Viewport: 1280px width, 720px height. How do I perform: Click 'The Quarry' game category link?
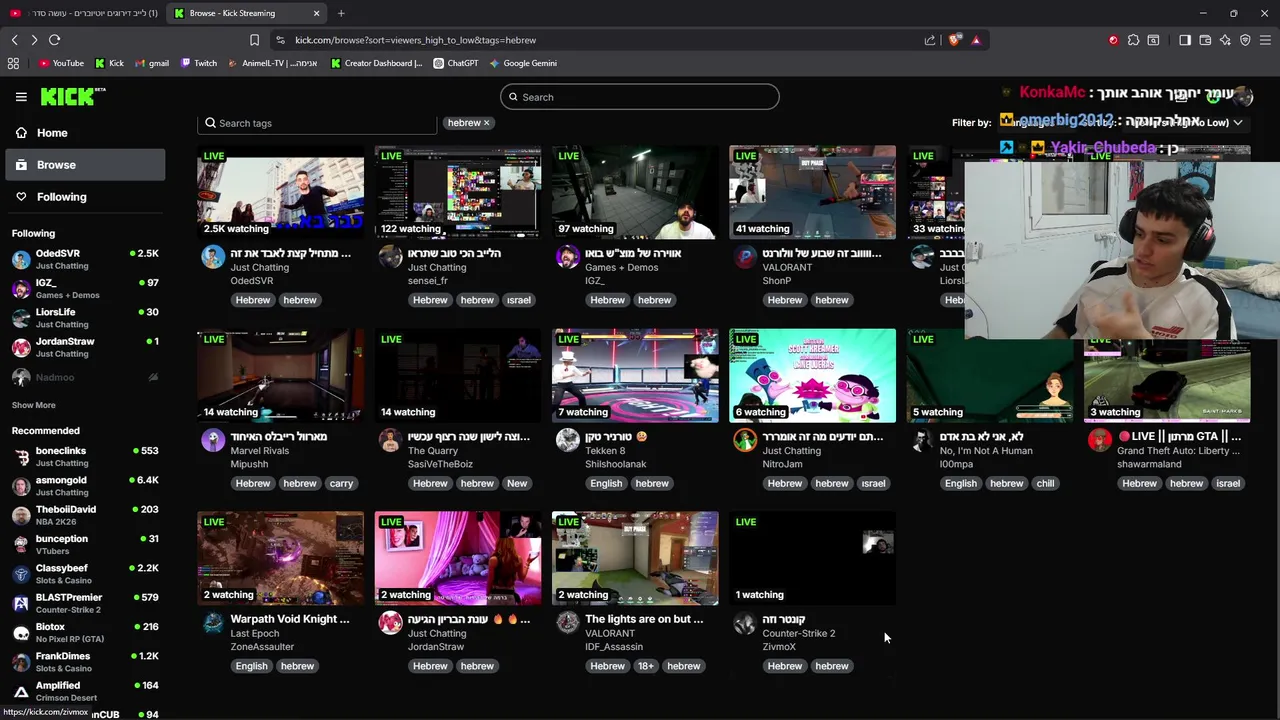click(433, 450)
